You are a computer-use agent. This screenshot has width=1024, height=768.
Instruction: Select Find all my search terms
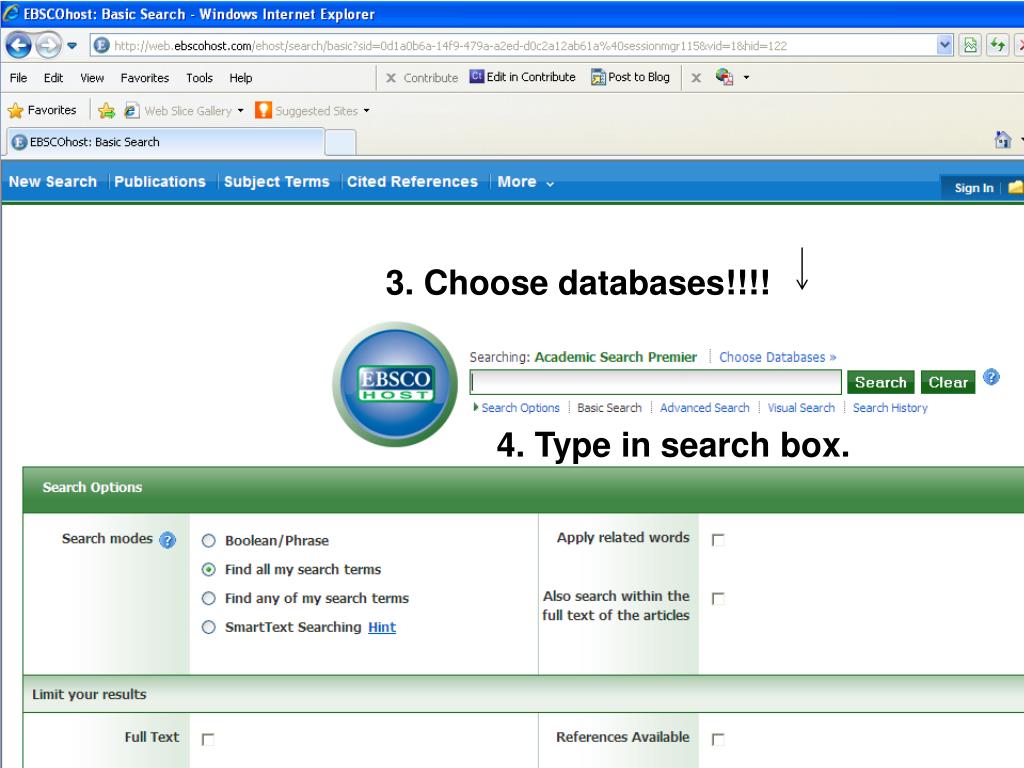coord(208,569)
